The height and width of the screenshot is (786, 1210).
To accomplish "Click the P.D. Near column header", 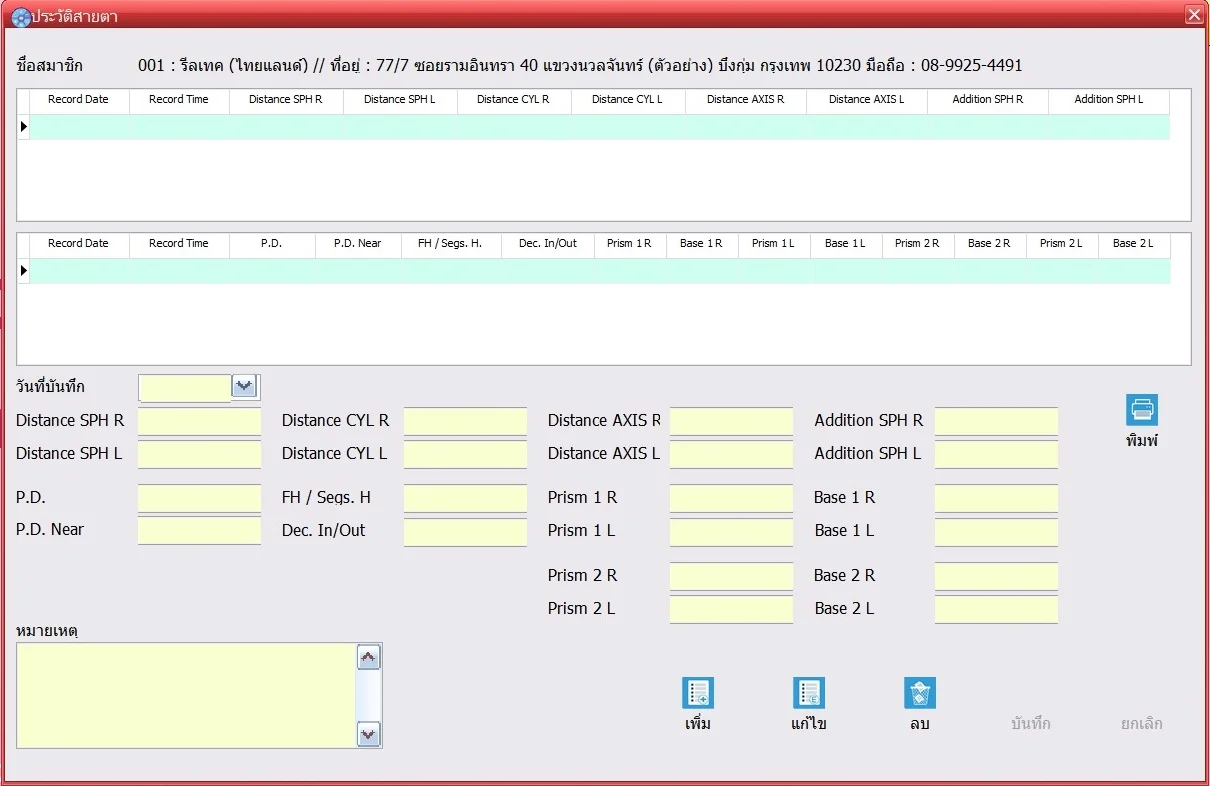I will click(x=357, y=244).
